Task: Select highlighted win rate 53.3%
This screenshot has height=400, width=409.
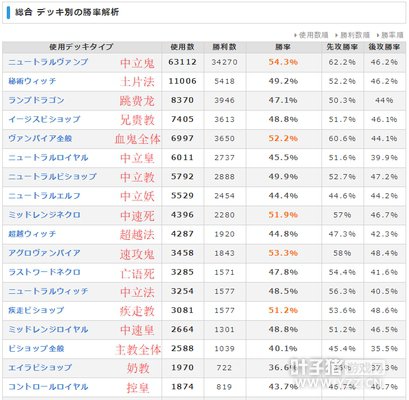Action: pos(283,253)
